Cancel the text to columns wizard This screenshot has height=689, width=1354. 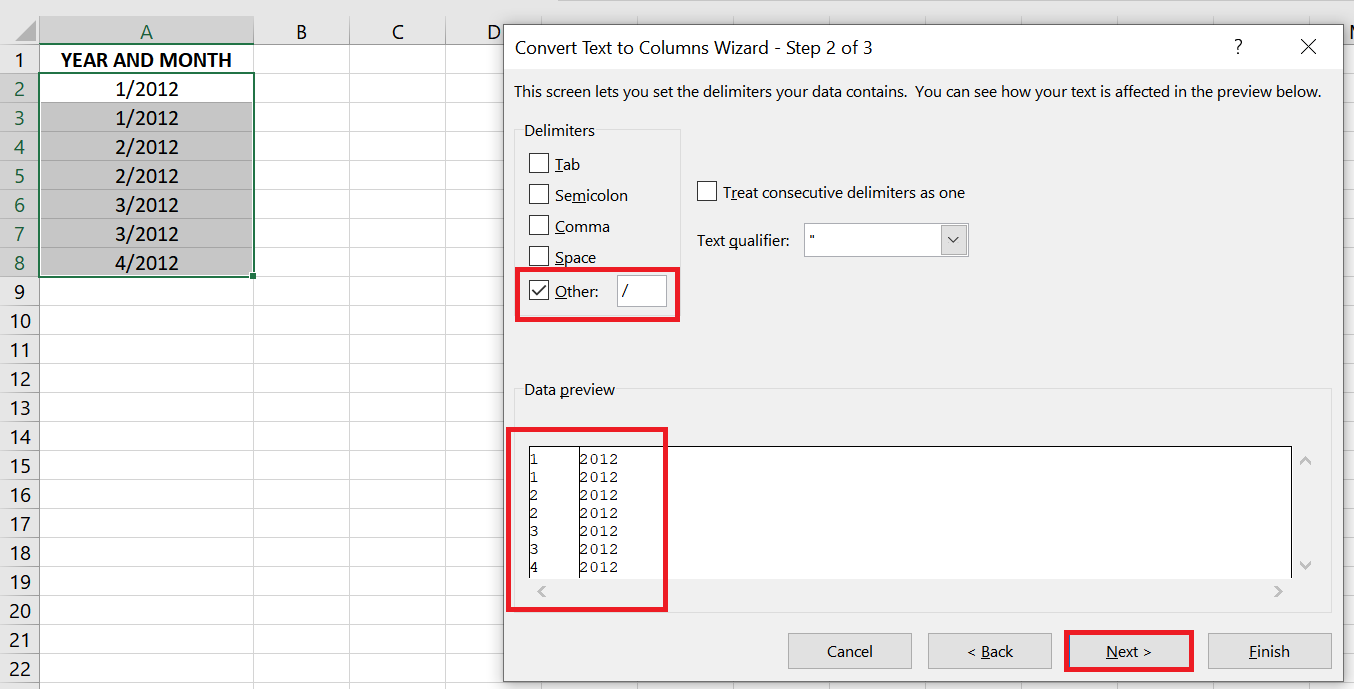click(849, 651)
